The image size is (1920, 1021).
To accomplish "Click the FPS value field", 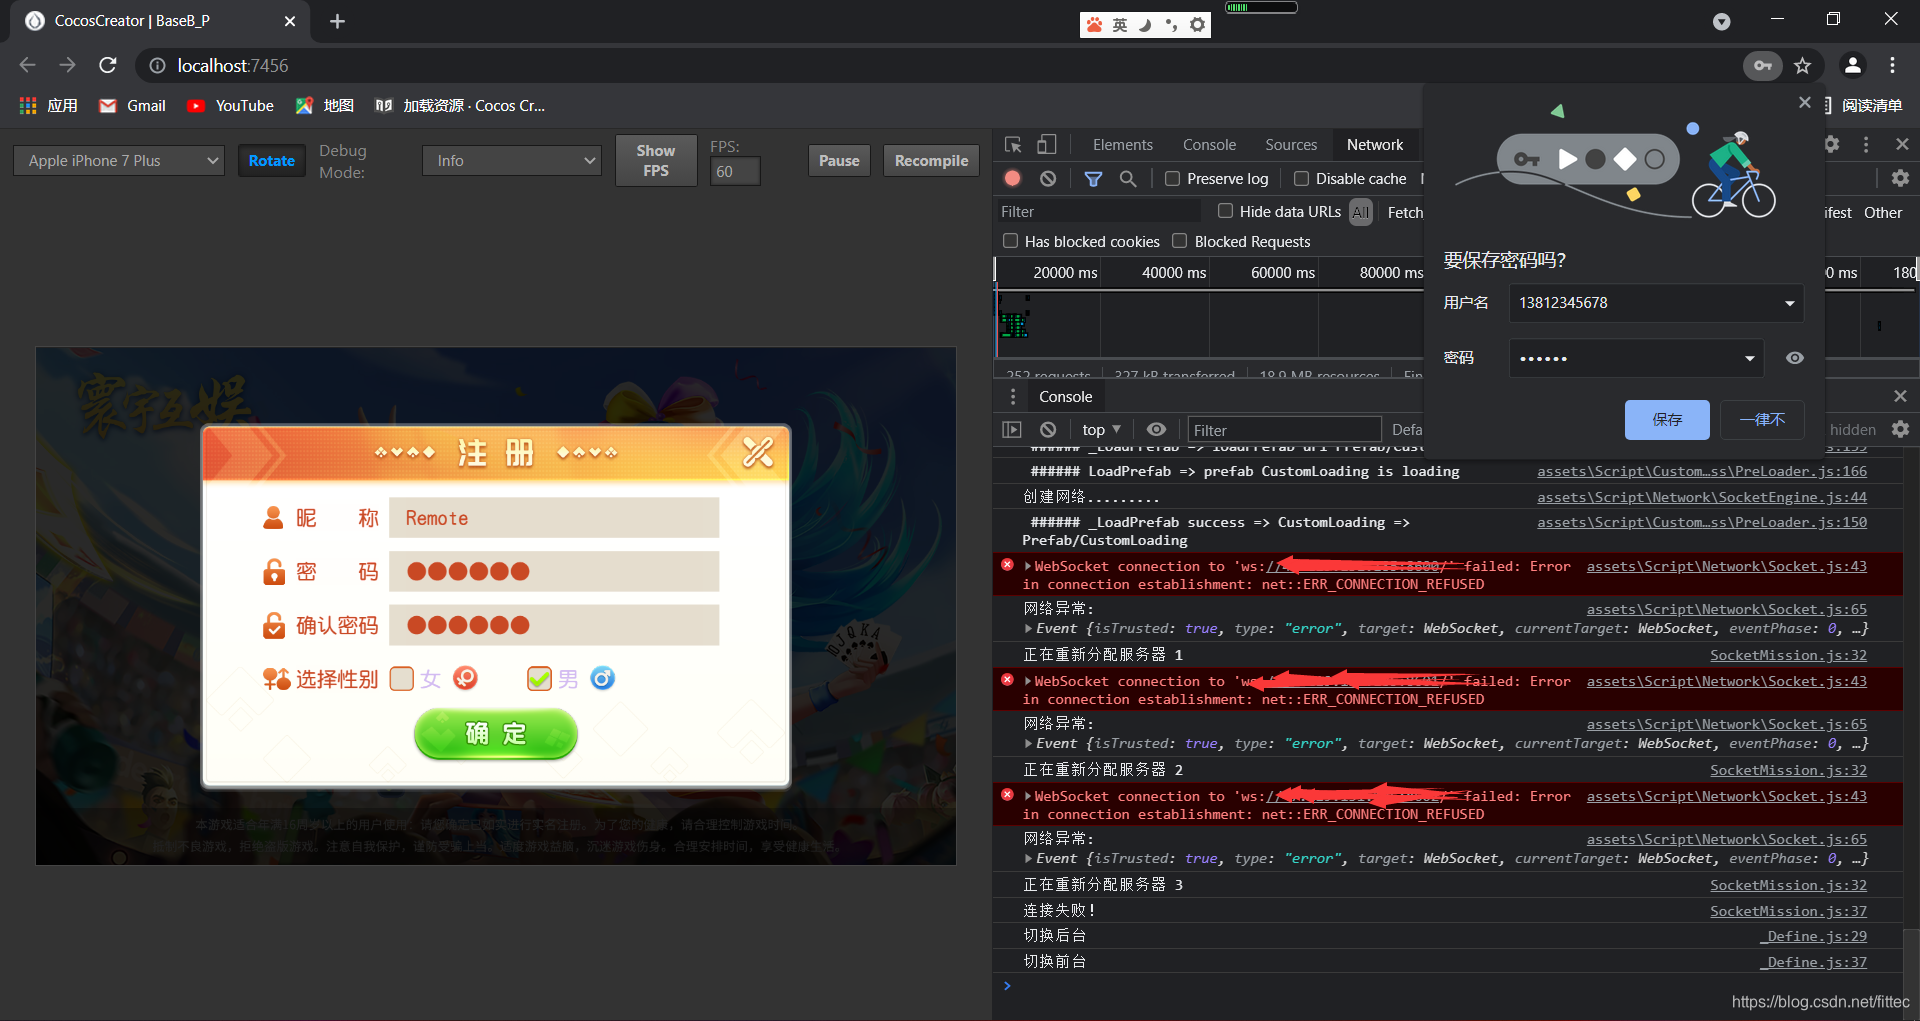I will pyautogui.click(x=735, y=171).
